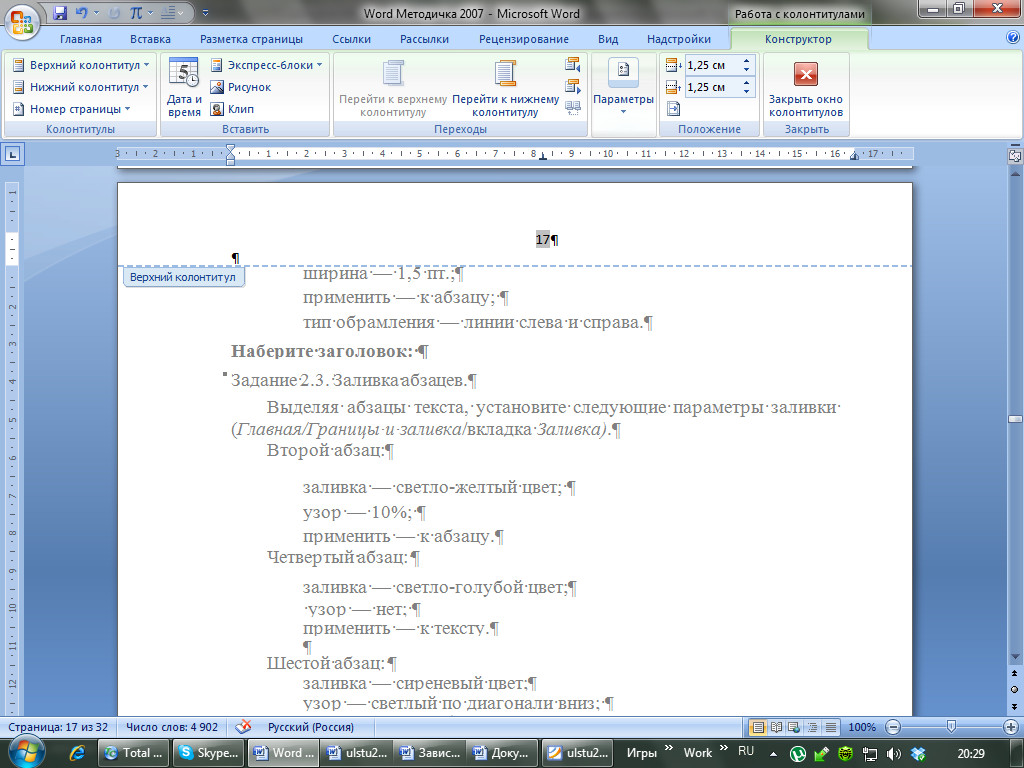Click zoom out minus button

tap(893, 727)
